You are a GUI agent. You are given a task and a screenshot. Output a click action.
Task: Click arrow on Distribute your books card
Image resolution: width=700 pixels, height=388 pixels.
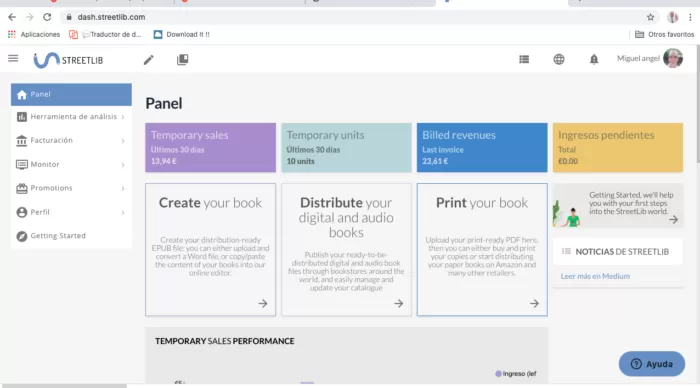point(399,304)
